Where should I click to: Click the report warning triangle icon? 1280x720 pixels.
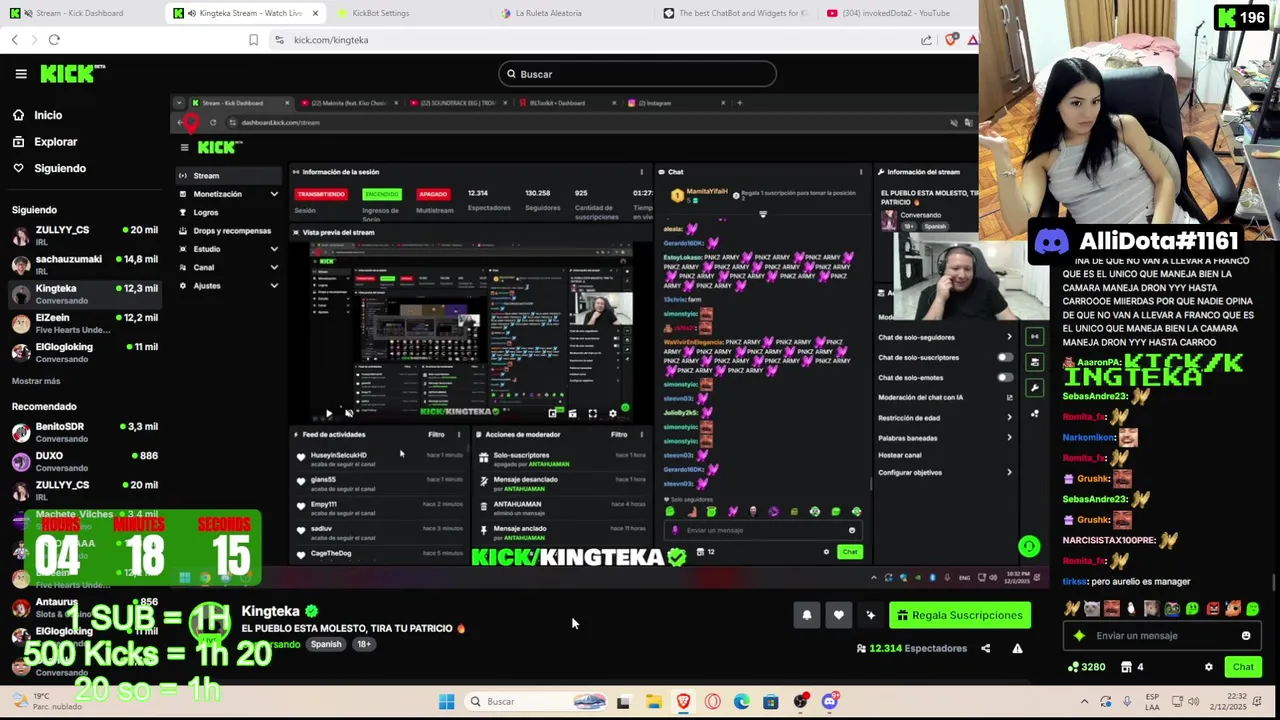click(x=1017, y=648)
